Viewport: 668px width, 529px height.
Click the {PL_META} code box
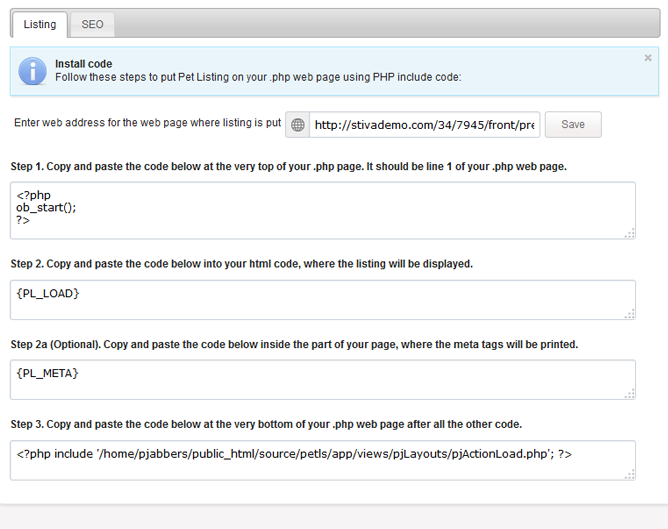(323, 380)
